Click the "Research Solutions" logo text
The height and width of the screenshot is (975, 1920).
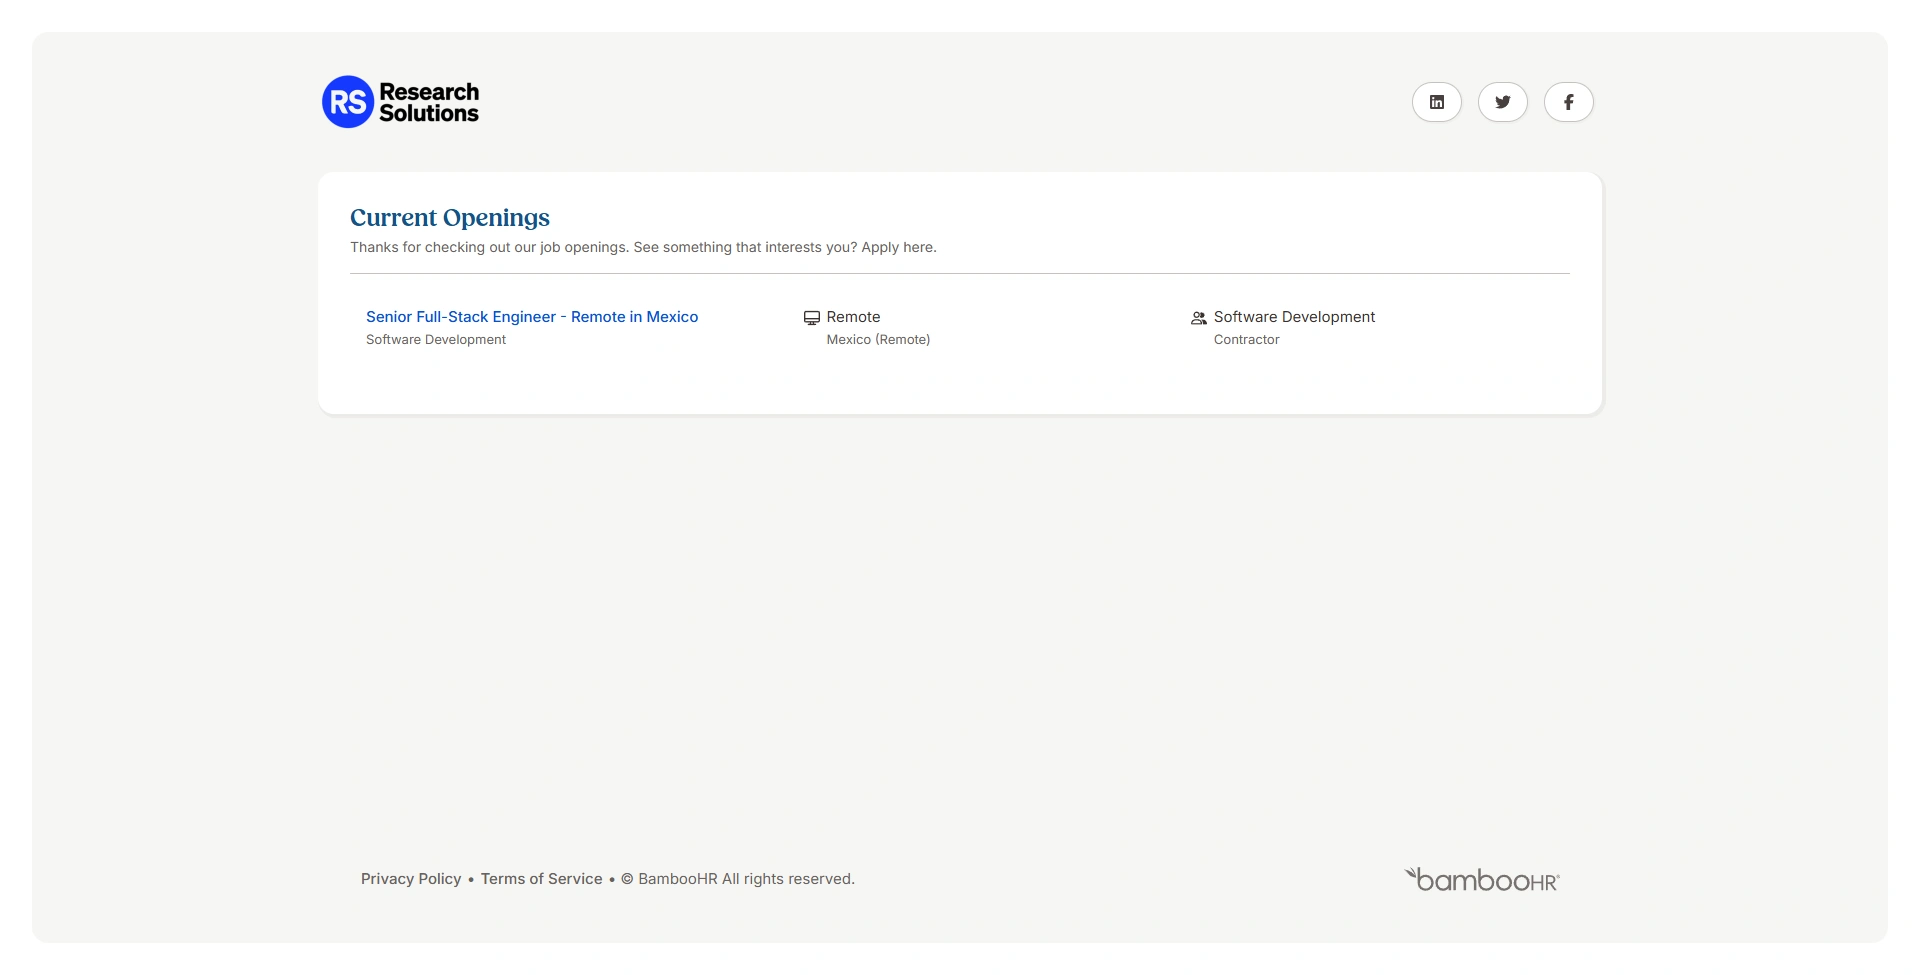pos(429,102)
